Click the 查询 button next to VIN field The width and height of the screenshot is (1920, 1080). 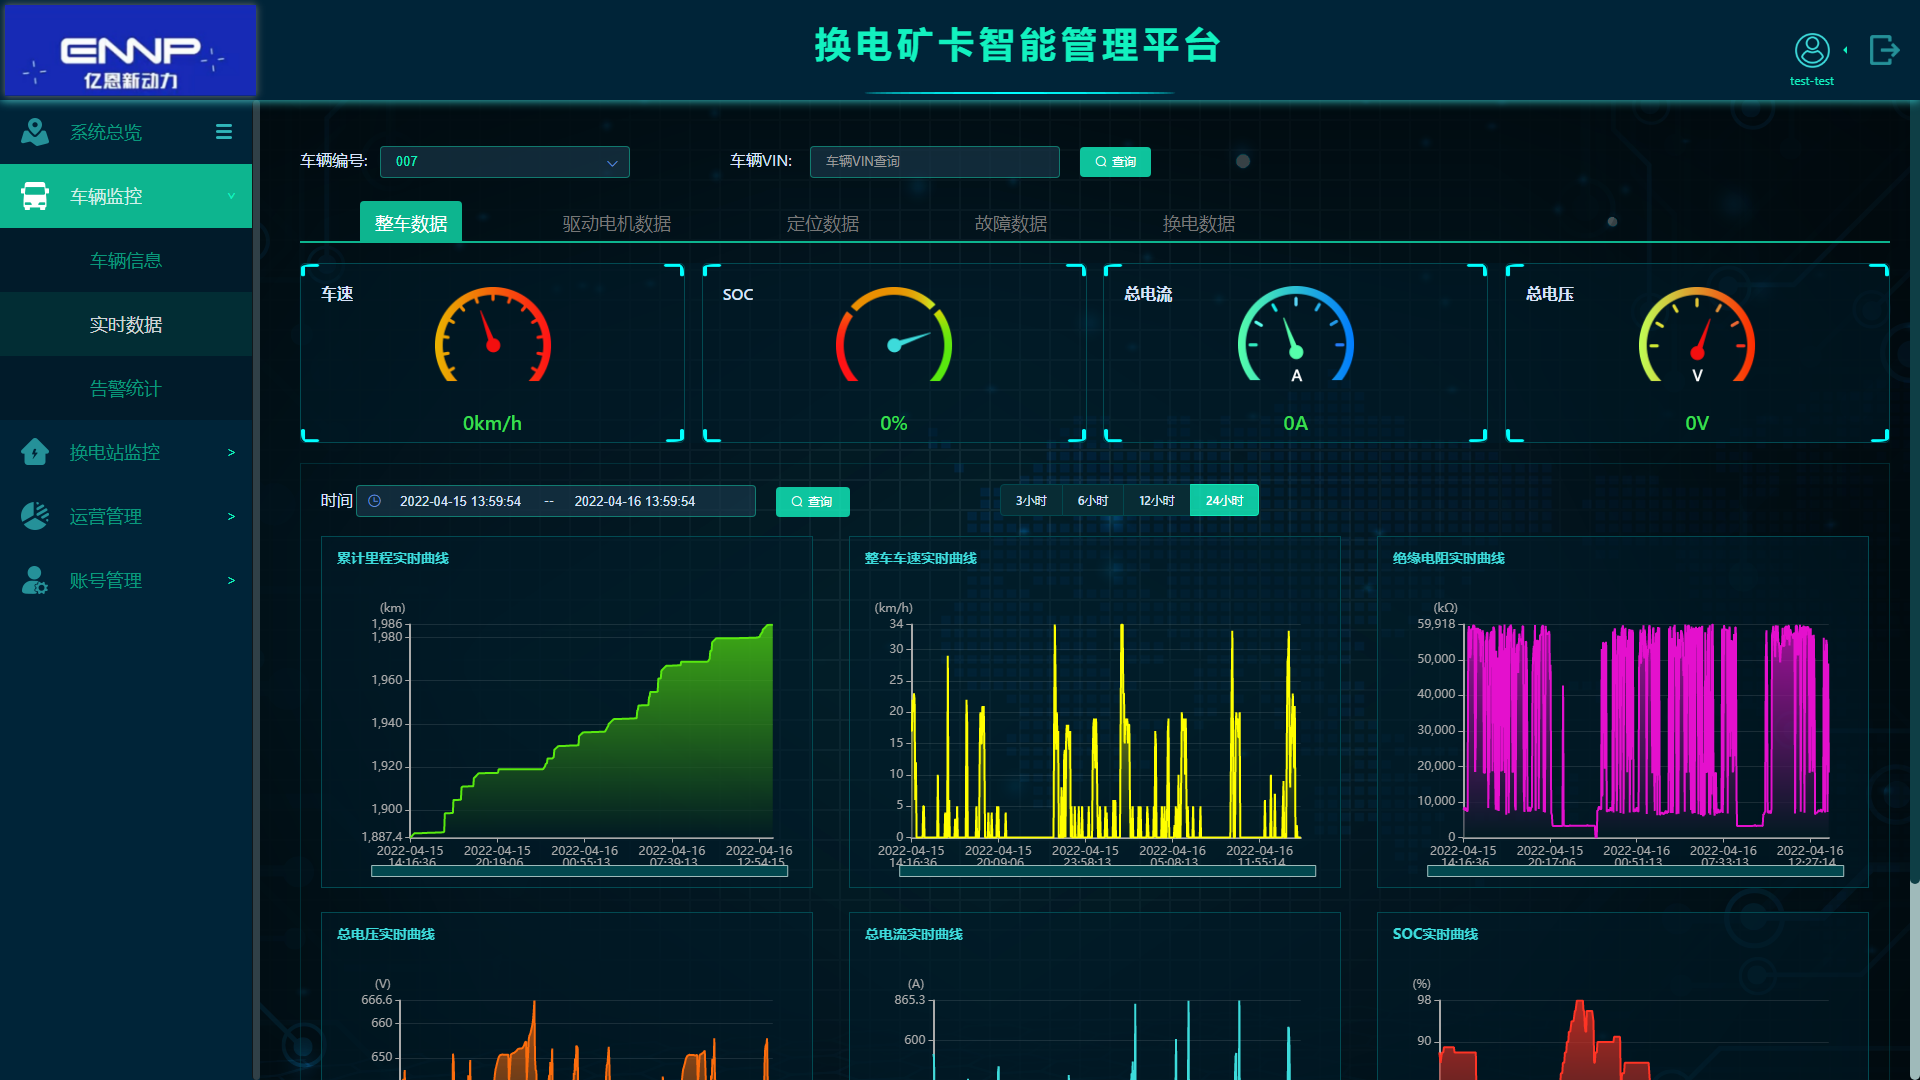(x=1115, y=162)
